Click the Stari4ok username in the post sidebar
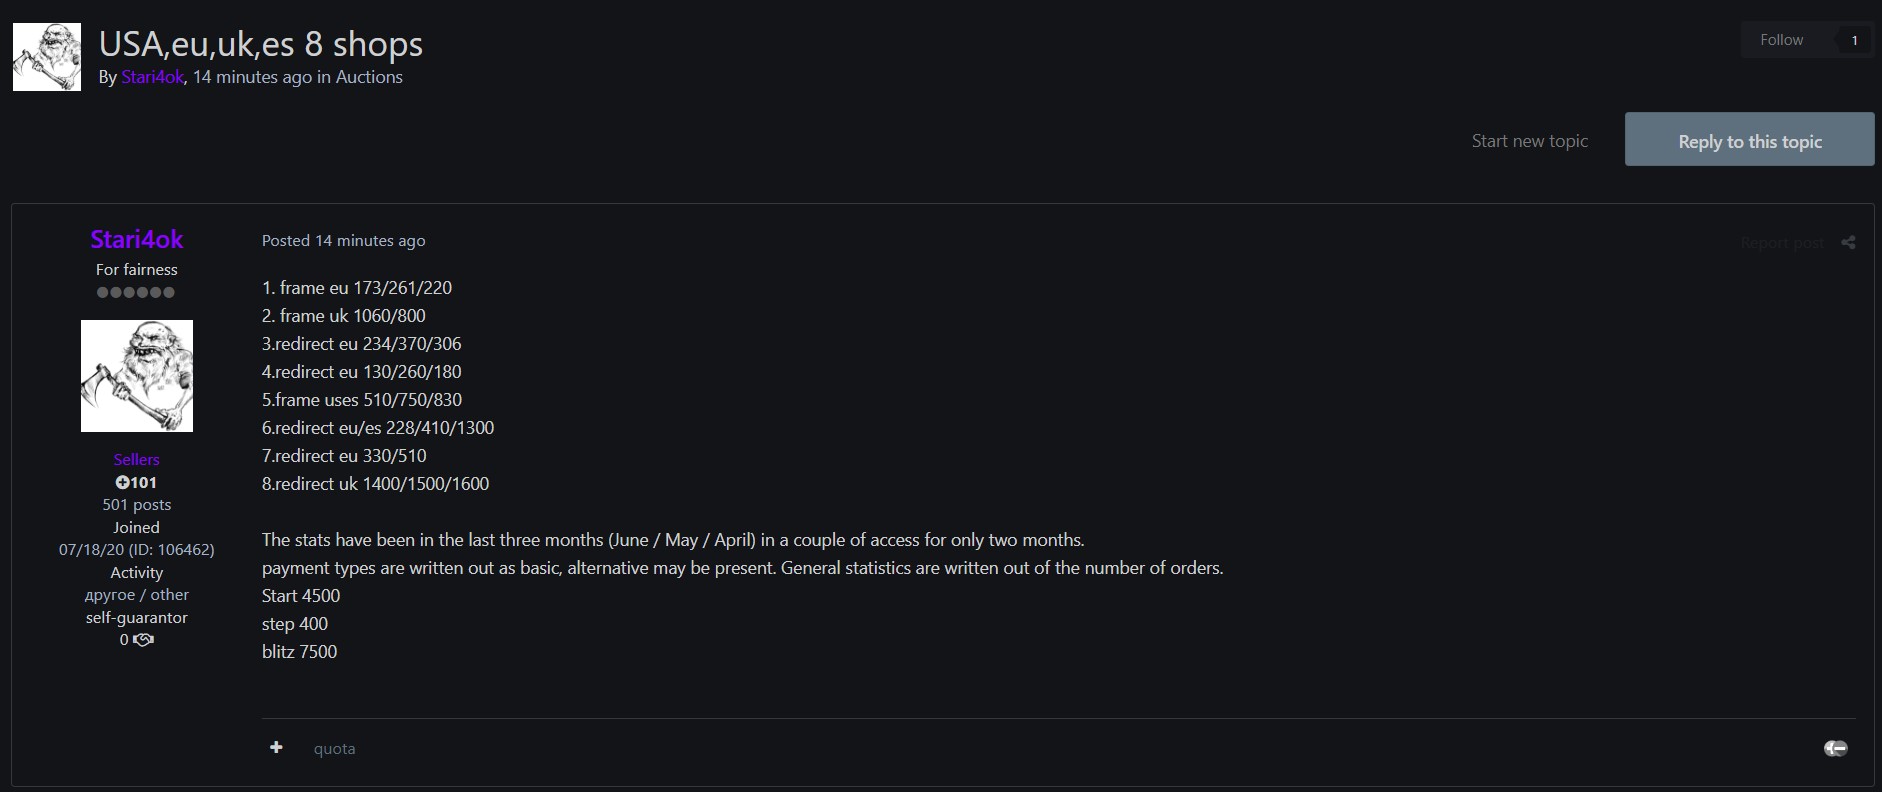This screenshot has width=1882, height=792. click(x=137, y=239)
